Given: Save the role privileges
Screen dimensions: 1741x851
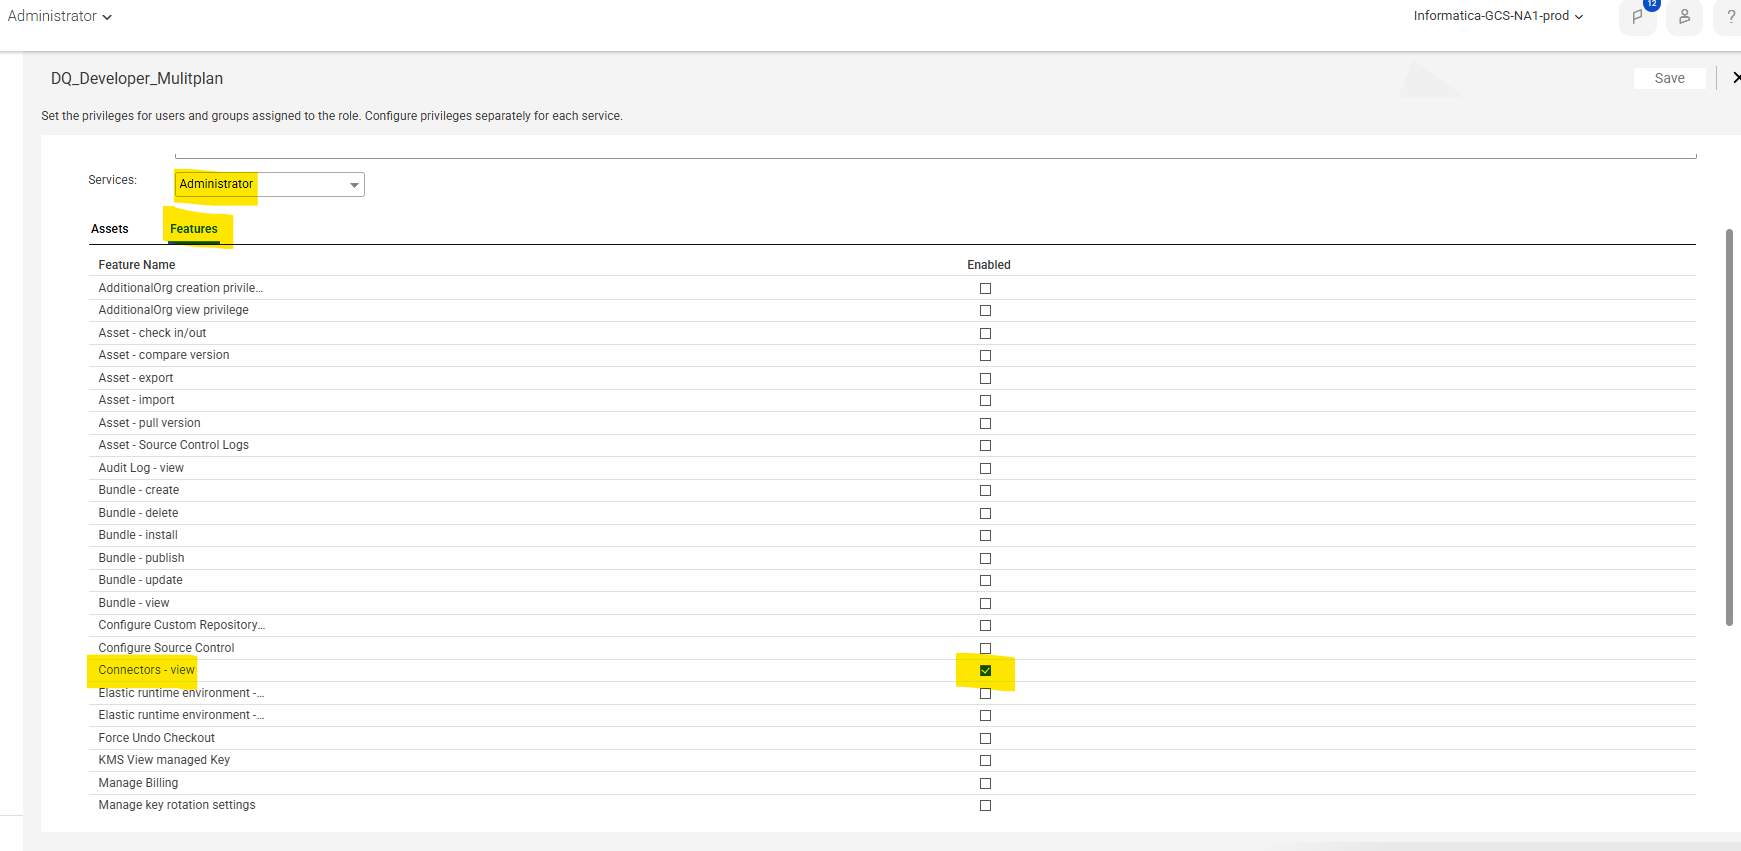Looking at the screenshot, I should tap(1669, 78).
